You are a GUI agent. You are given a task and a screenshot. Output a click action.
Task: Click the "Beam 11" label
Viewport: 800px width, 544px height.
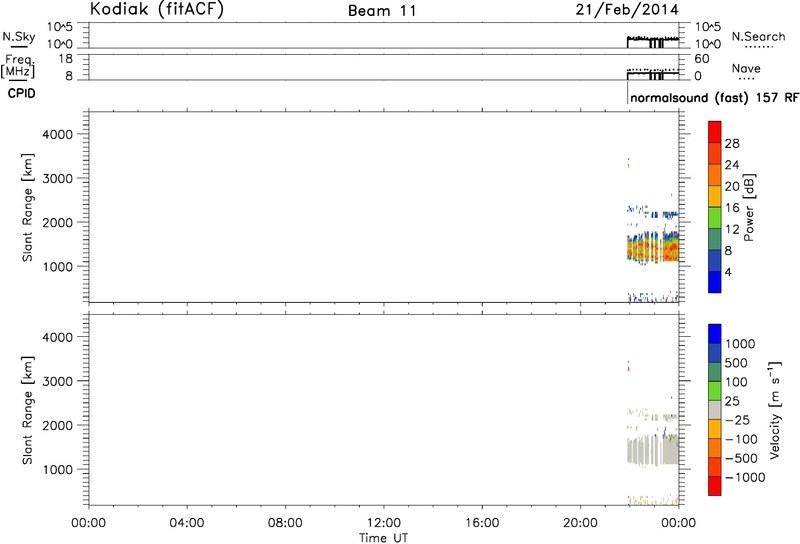tap(382, 11)
